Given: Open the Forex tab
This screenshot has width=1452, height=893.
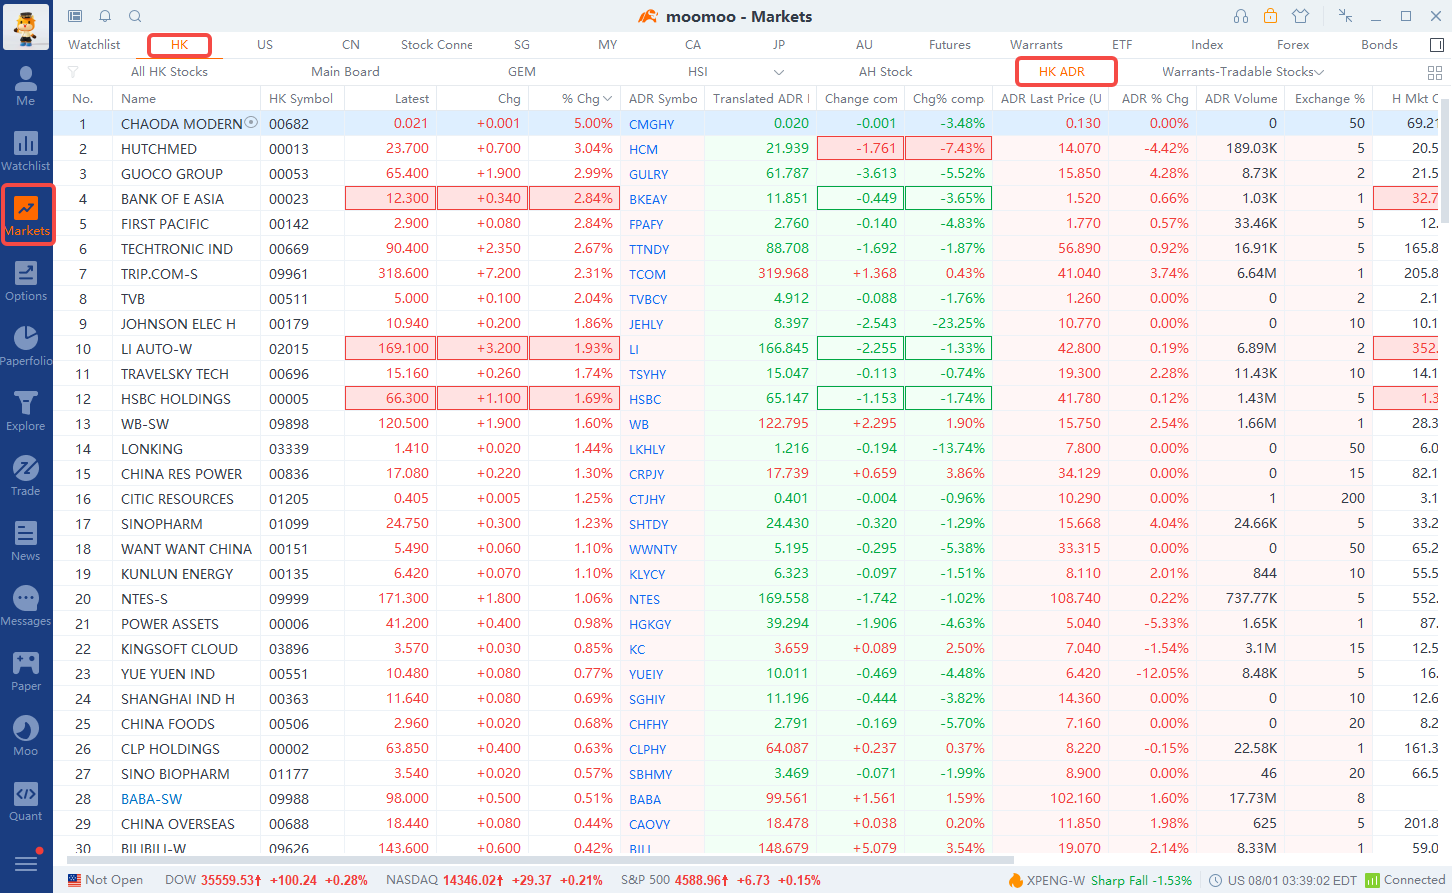Looking at the screenshot, I should (1293, 45).
